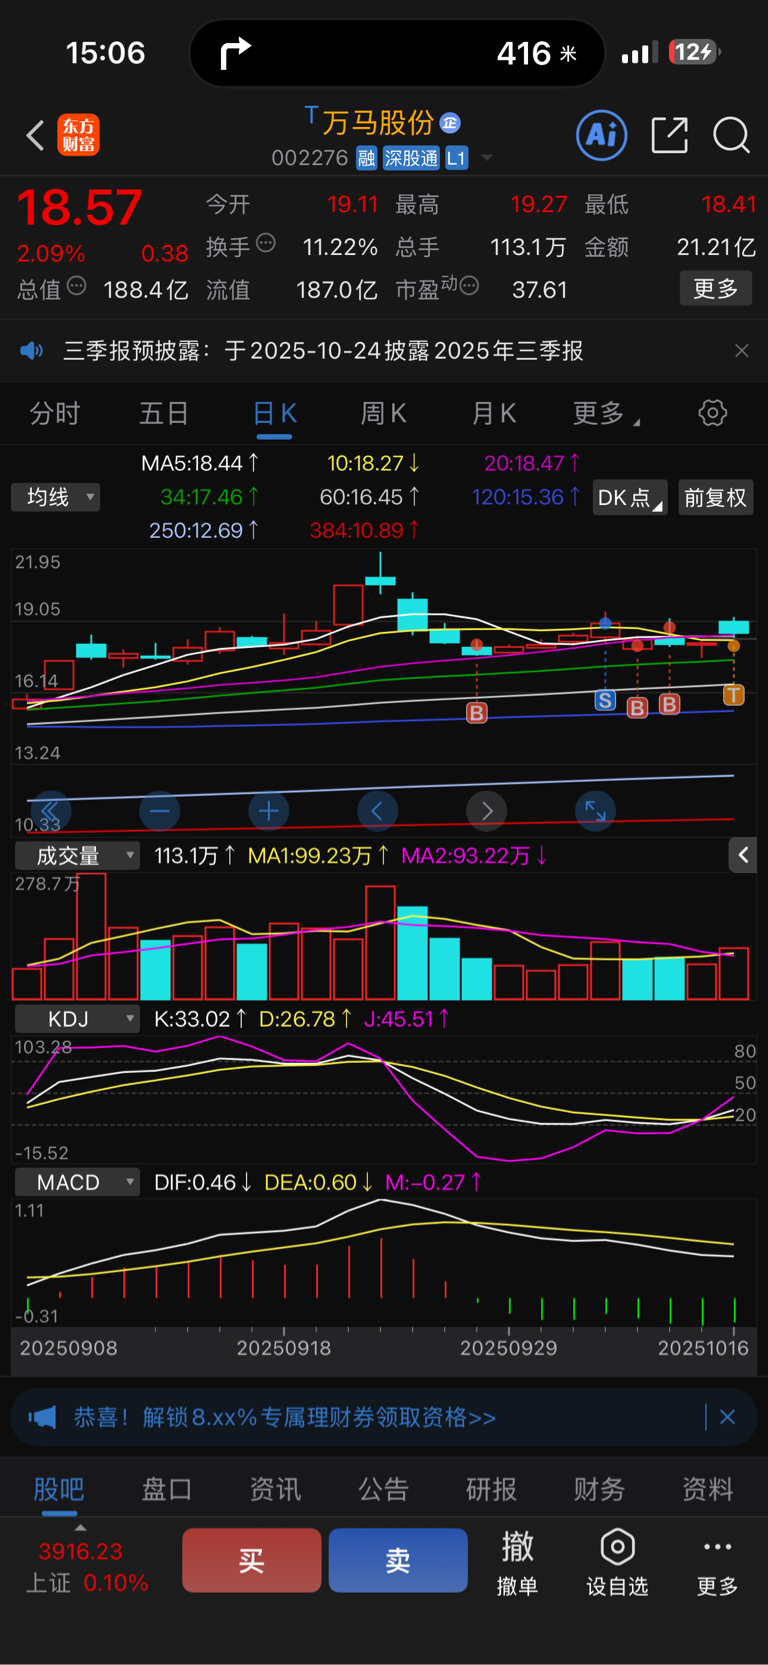Move chart left with previous arrow
The height and width of the screenshot is (1665, 768).
pos(377,811)
